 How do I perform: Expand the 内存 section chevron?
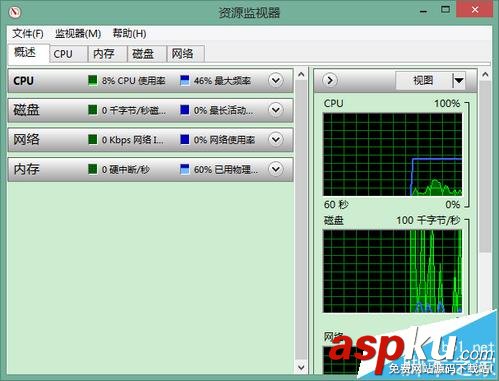point(276,169)
